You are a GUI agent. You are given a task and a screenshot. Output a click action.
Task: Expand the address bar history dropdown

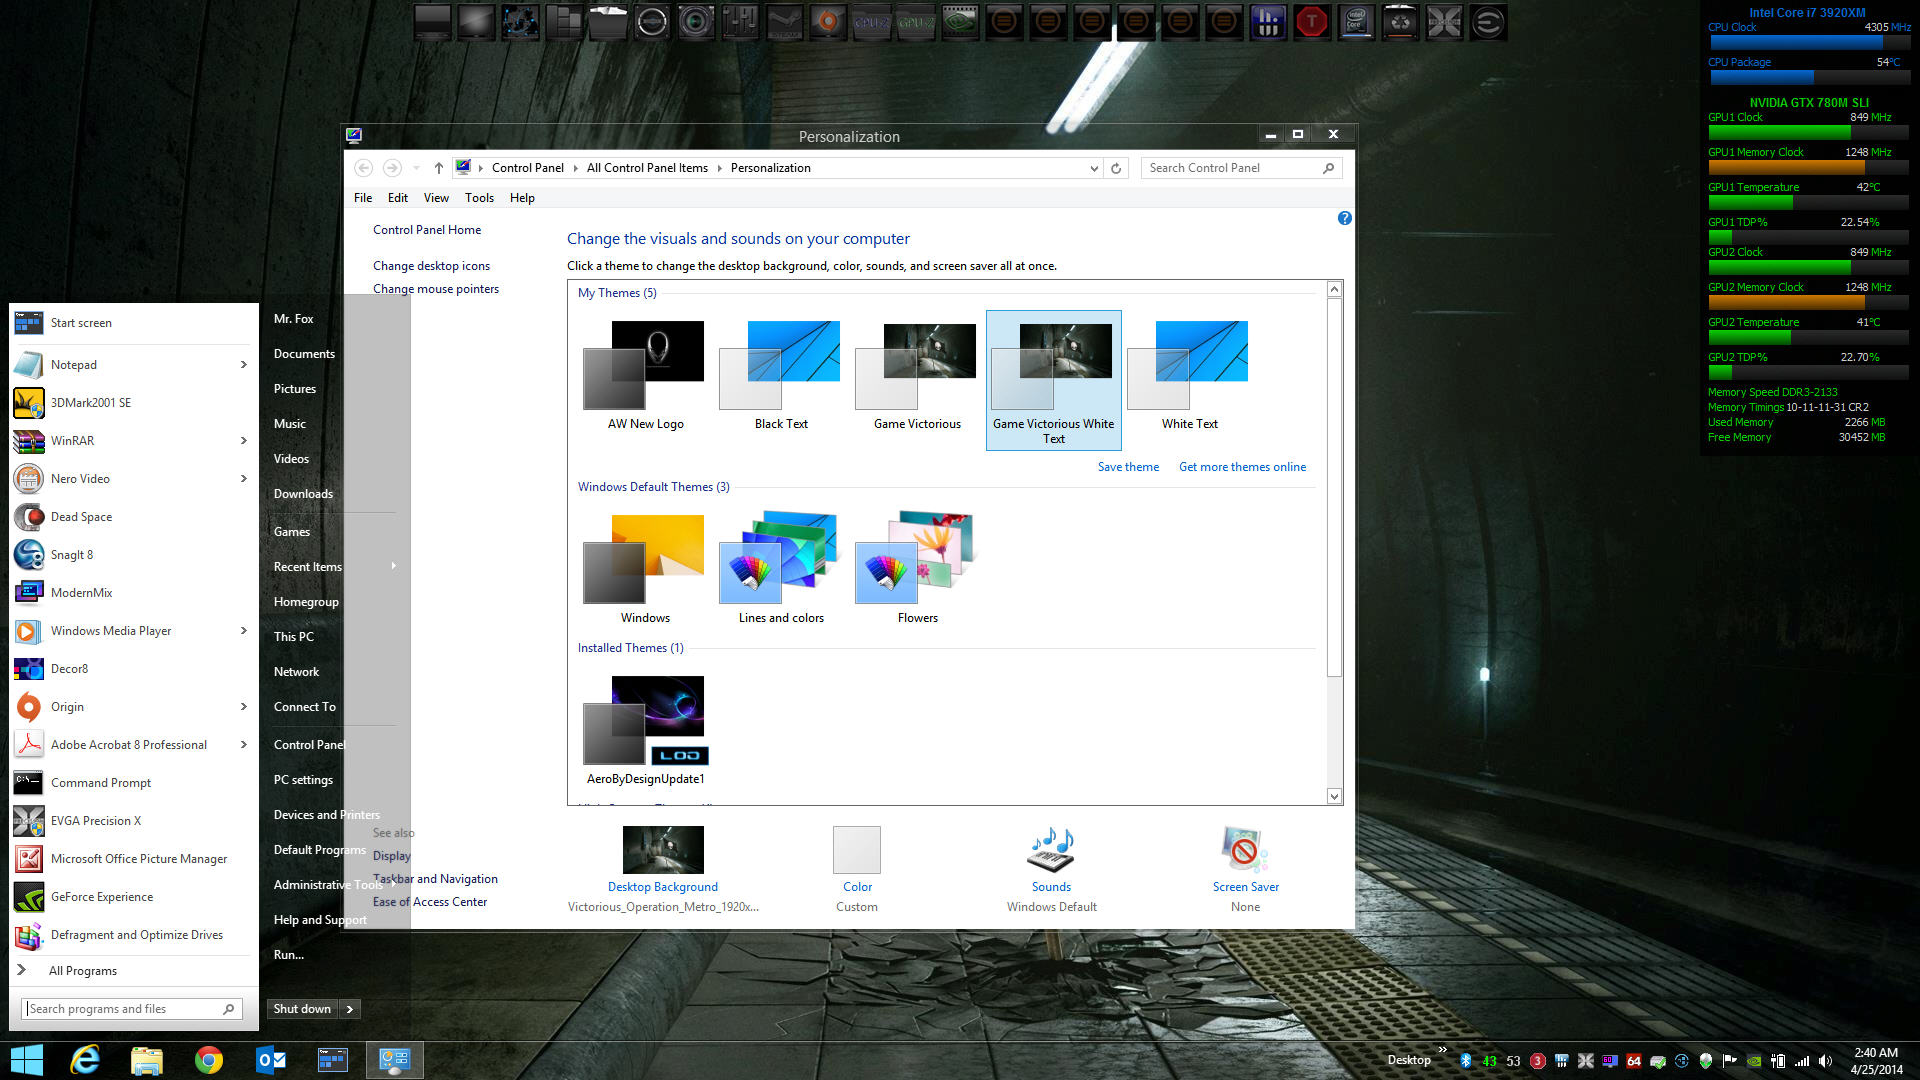click(x=1094, y=168)
